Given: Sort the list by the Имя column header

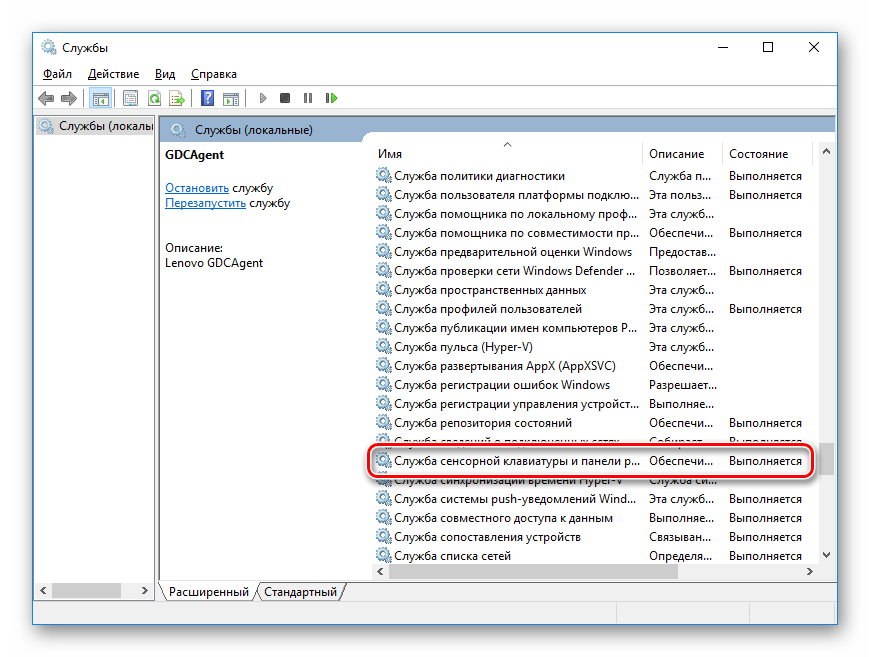Looking at the screenshot, I should coord(390,154).
